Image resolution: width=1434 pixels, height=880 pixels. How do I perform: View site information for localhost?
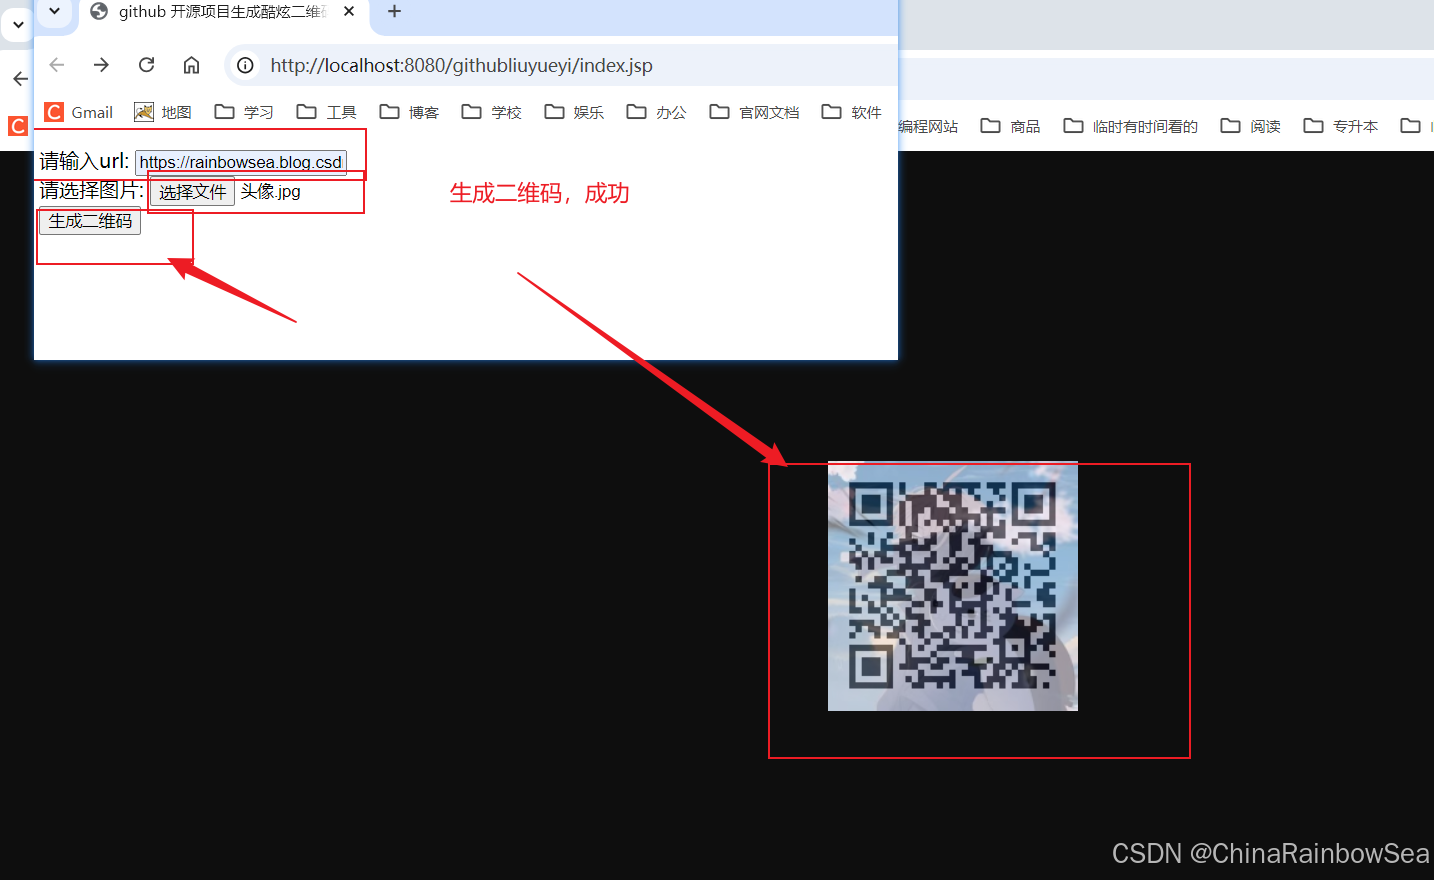[x=245, y=66]
